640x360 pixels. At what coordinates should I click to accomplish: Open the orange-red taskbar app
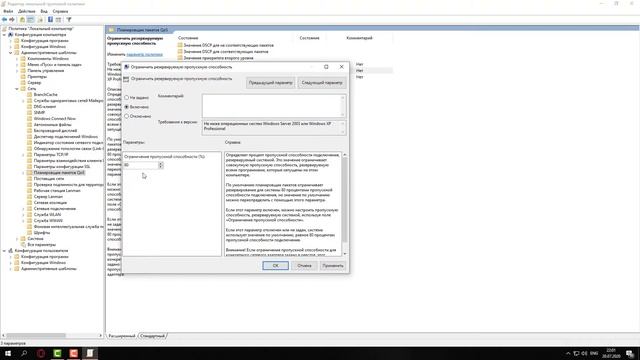coord(73,353)
